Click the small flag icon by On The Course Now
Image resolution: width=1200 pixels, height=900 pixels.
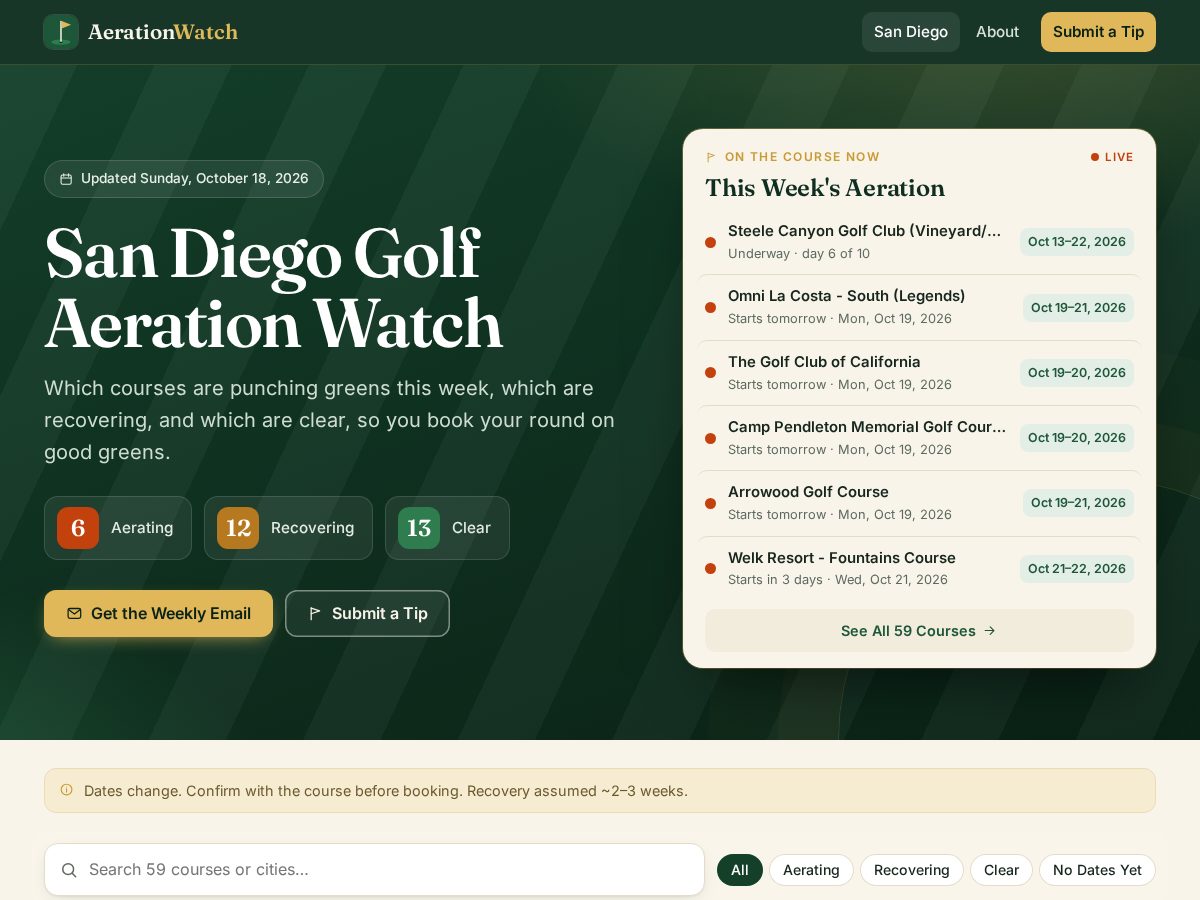click(x=711, y=157)
